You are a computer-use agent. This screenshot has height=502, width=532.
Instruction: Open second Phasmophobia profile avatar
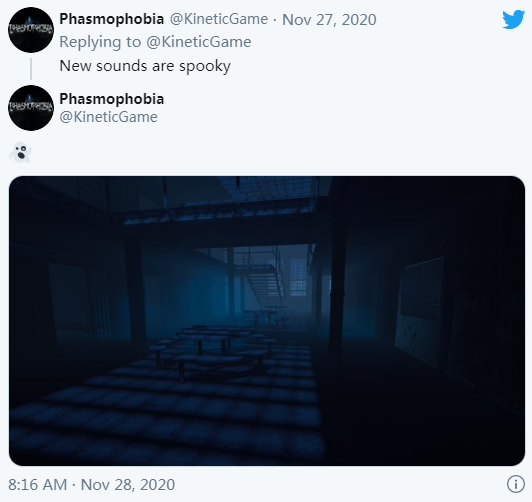pos(31,108)
